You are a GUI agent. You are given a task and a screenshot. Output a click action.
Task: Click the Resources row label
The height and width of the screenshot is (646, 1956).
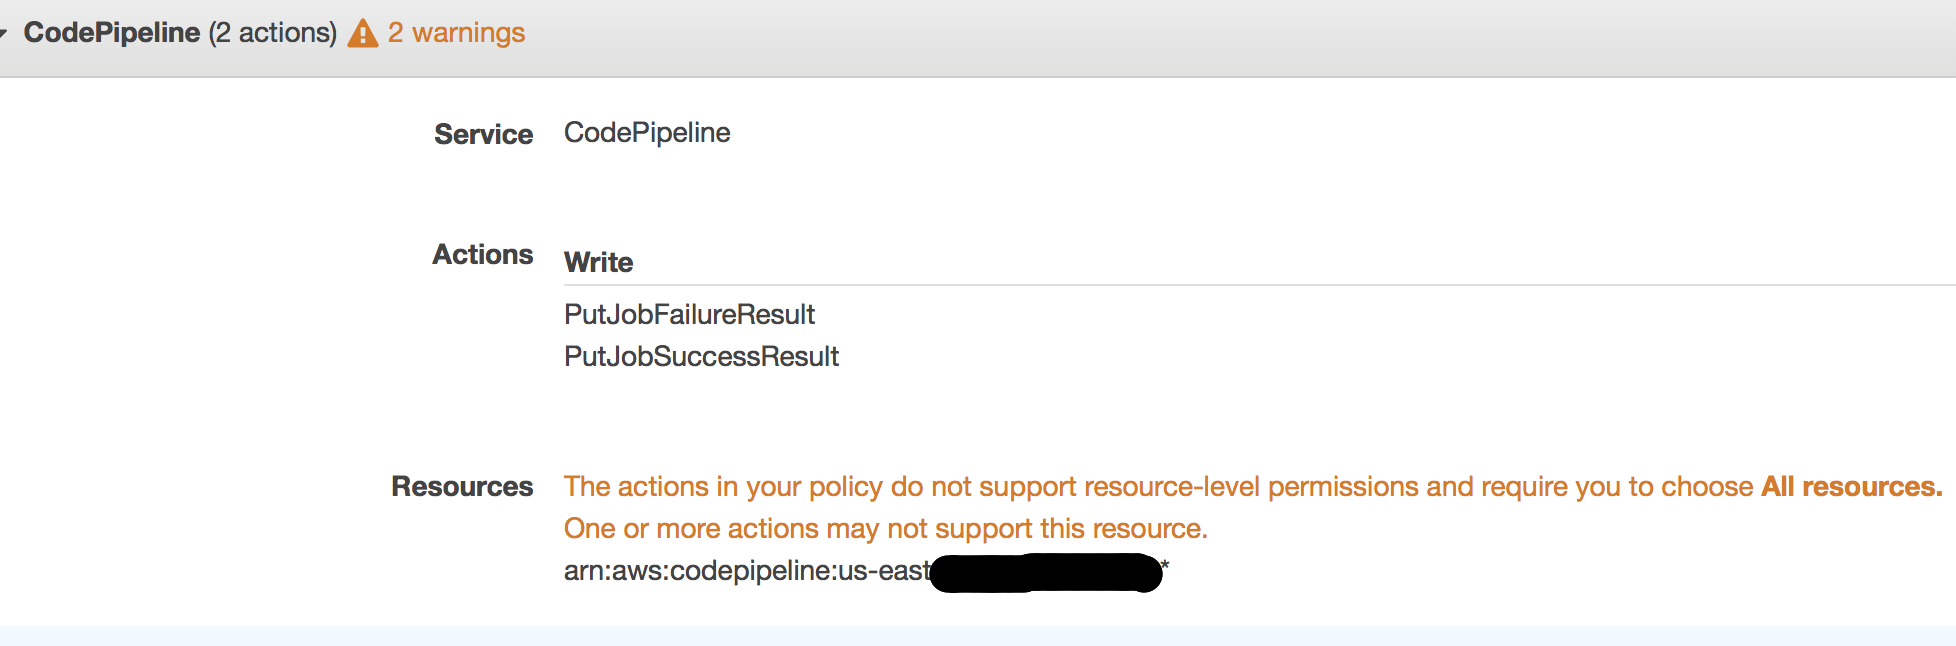[x=462, y=486]
